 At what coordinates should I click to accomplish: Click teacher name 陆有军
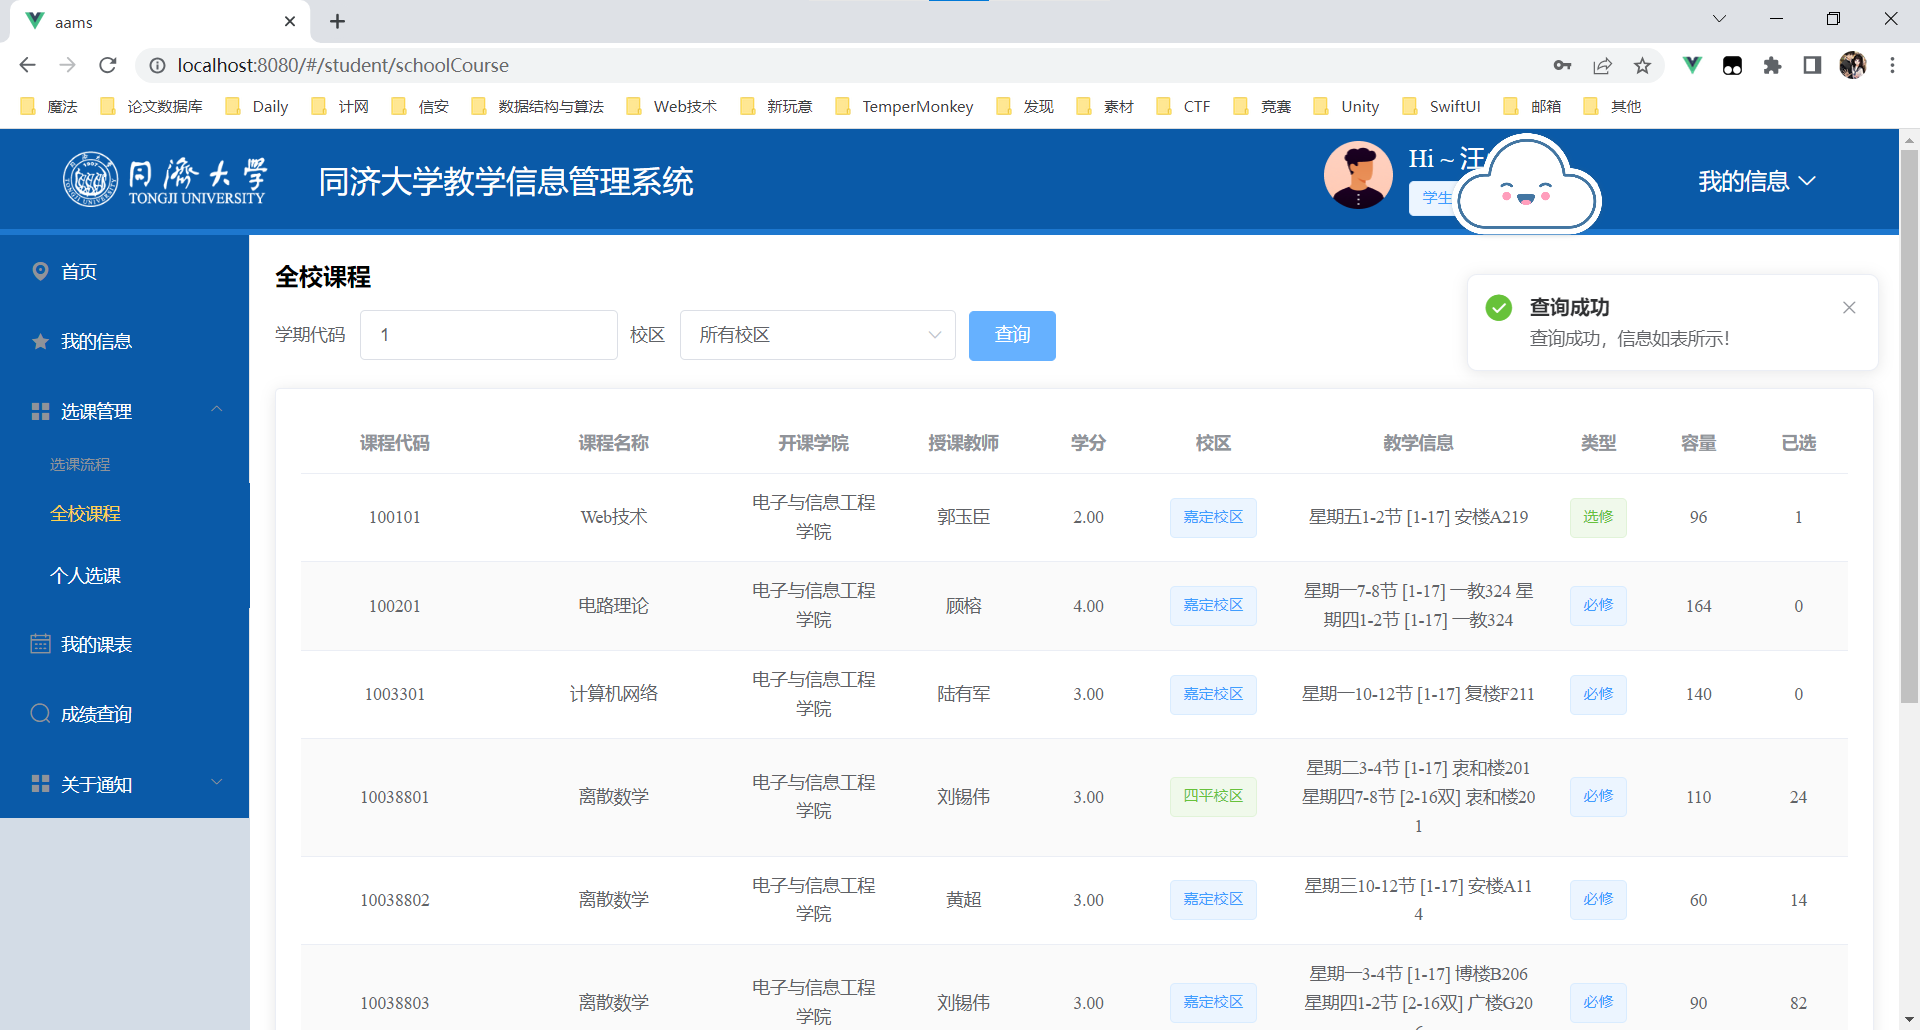click(963, 694)
